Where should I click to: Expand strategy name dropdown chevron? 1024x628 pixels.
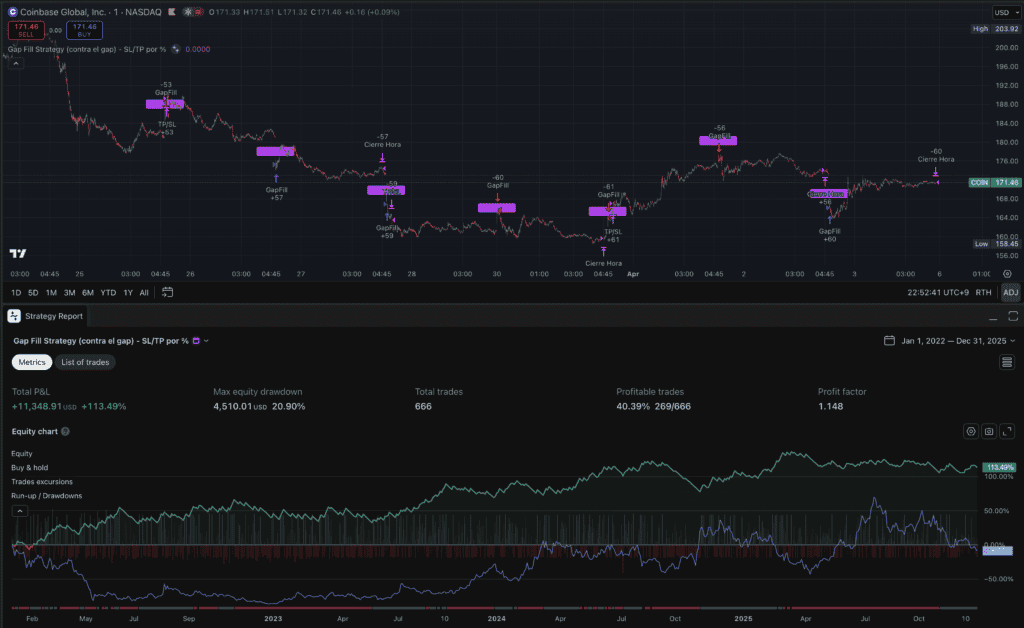206,341
